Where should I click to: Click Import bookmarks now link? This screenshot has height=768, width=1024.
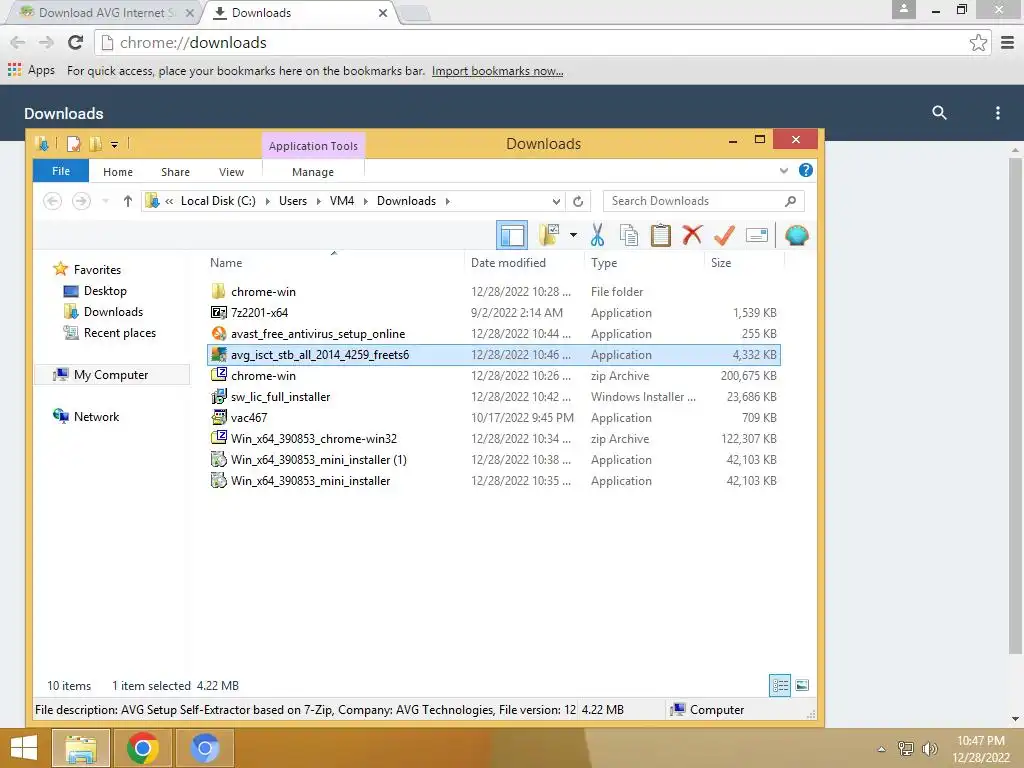497,71
